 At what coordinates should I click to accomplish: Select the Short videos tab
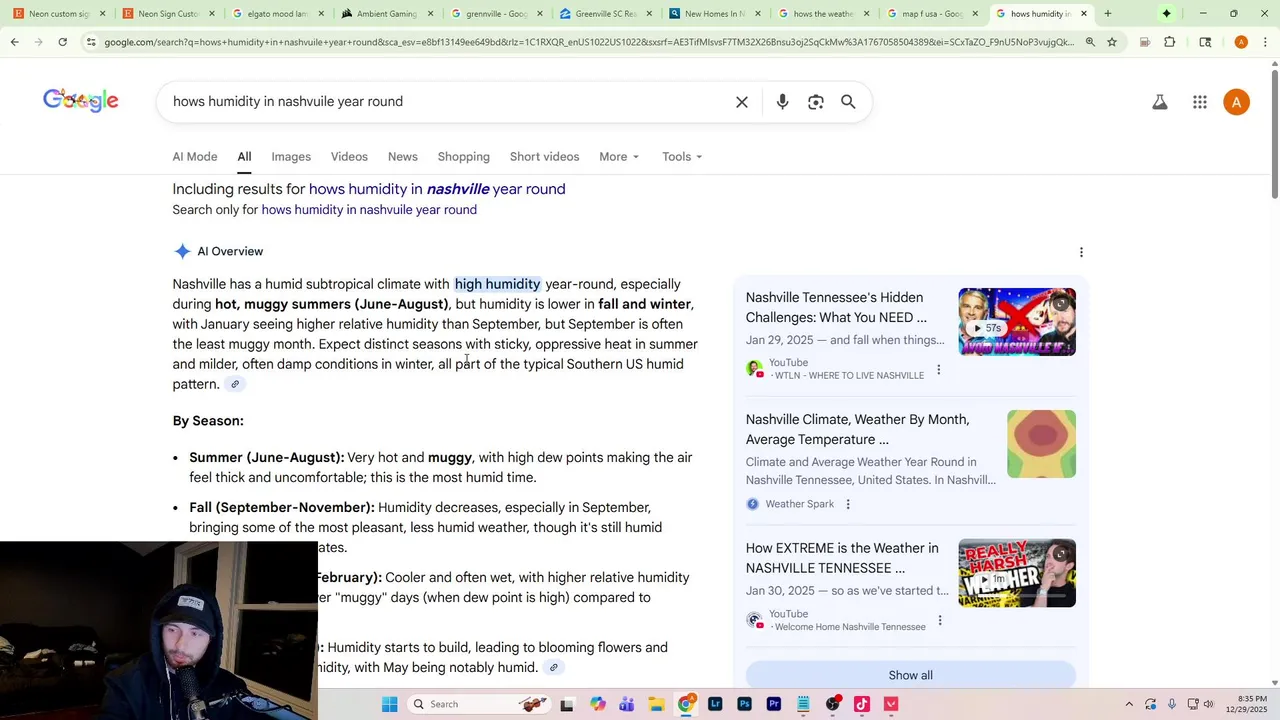point(544,157)
